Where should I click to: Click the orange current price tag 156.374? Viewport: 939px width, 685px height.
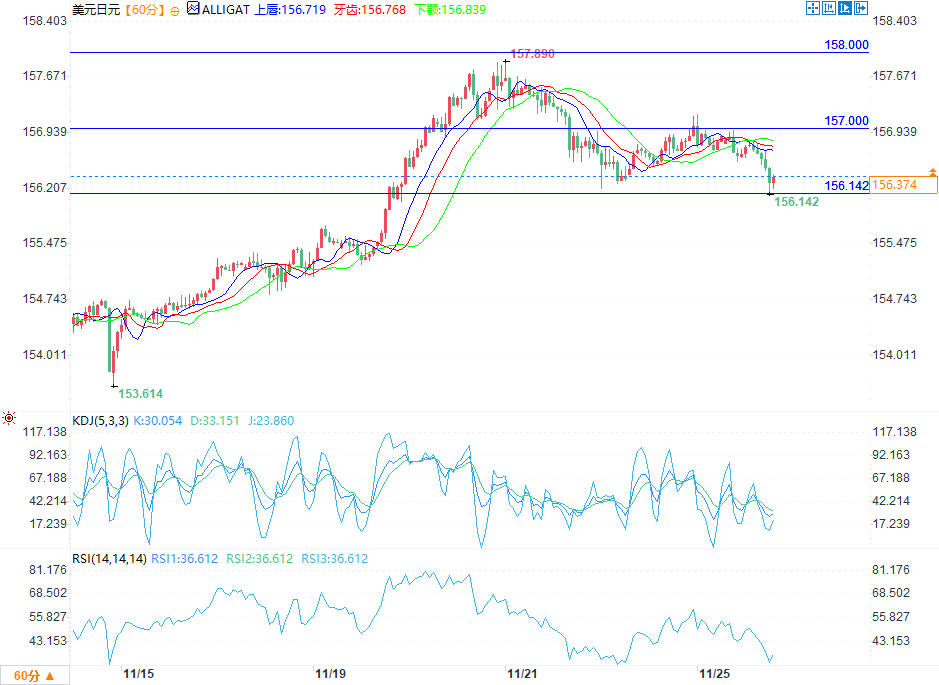click(903, 185)
